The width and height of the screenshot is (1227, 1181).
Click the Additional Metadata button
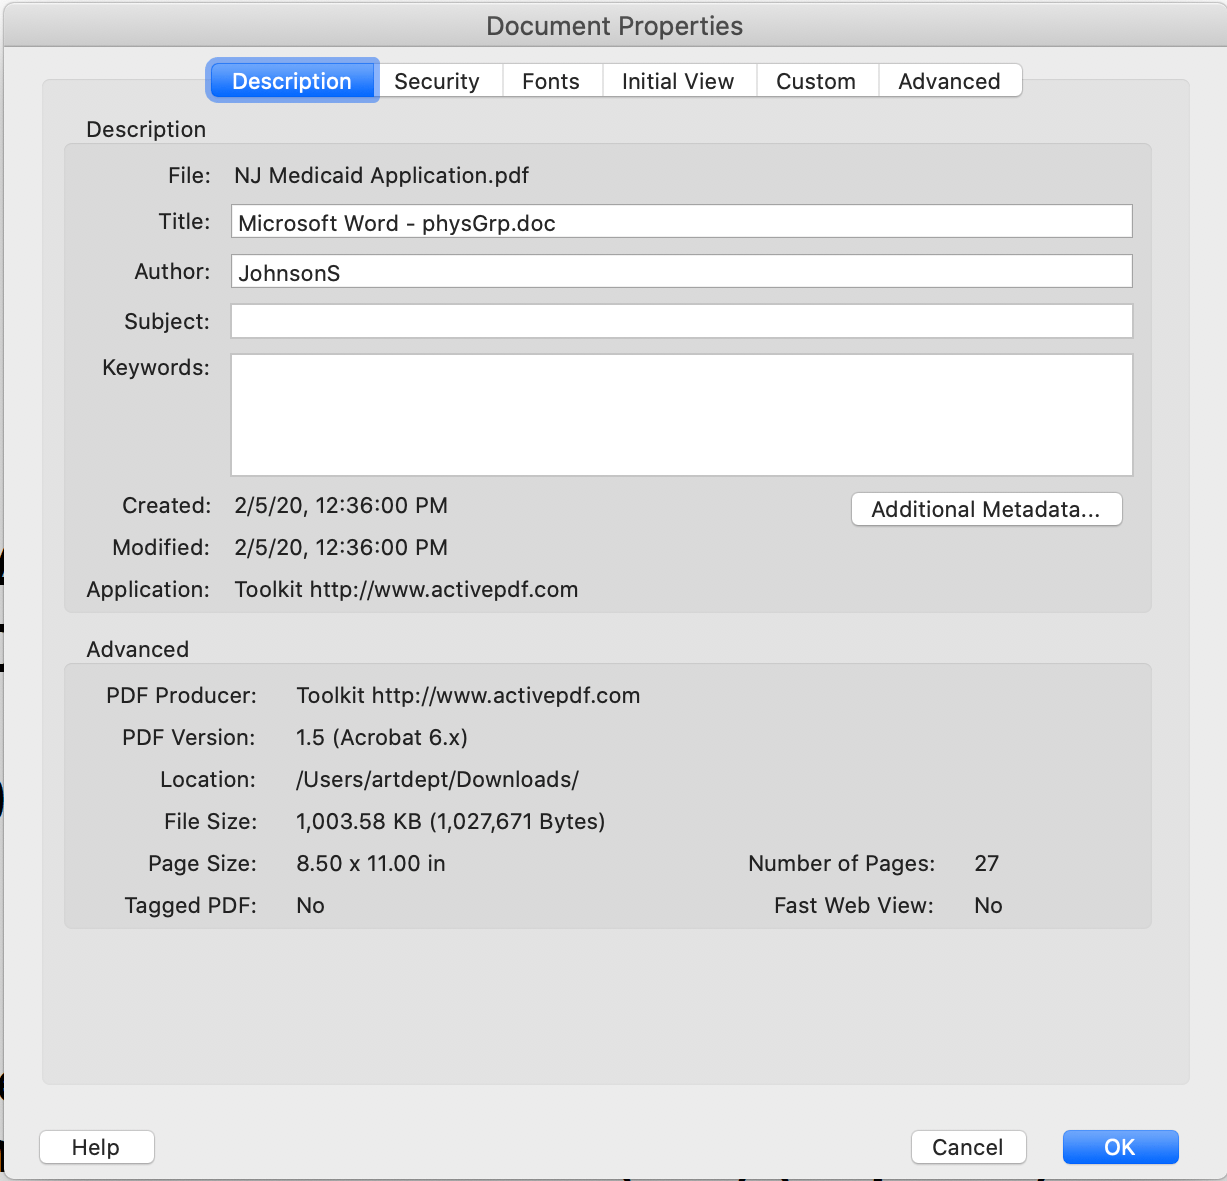point(986,509)
